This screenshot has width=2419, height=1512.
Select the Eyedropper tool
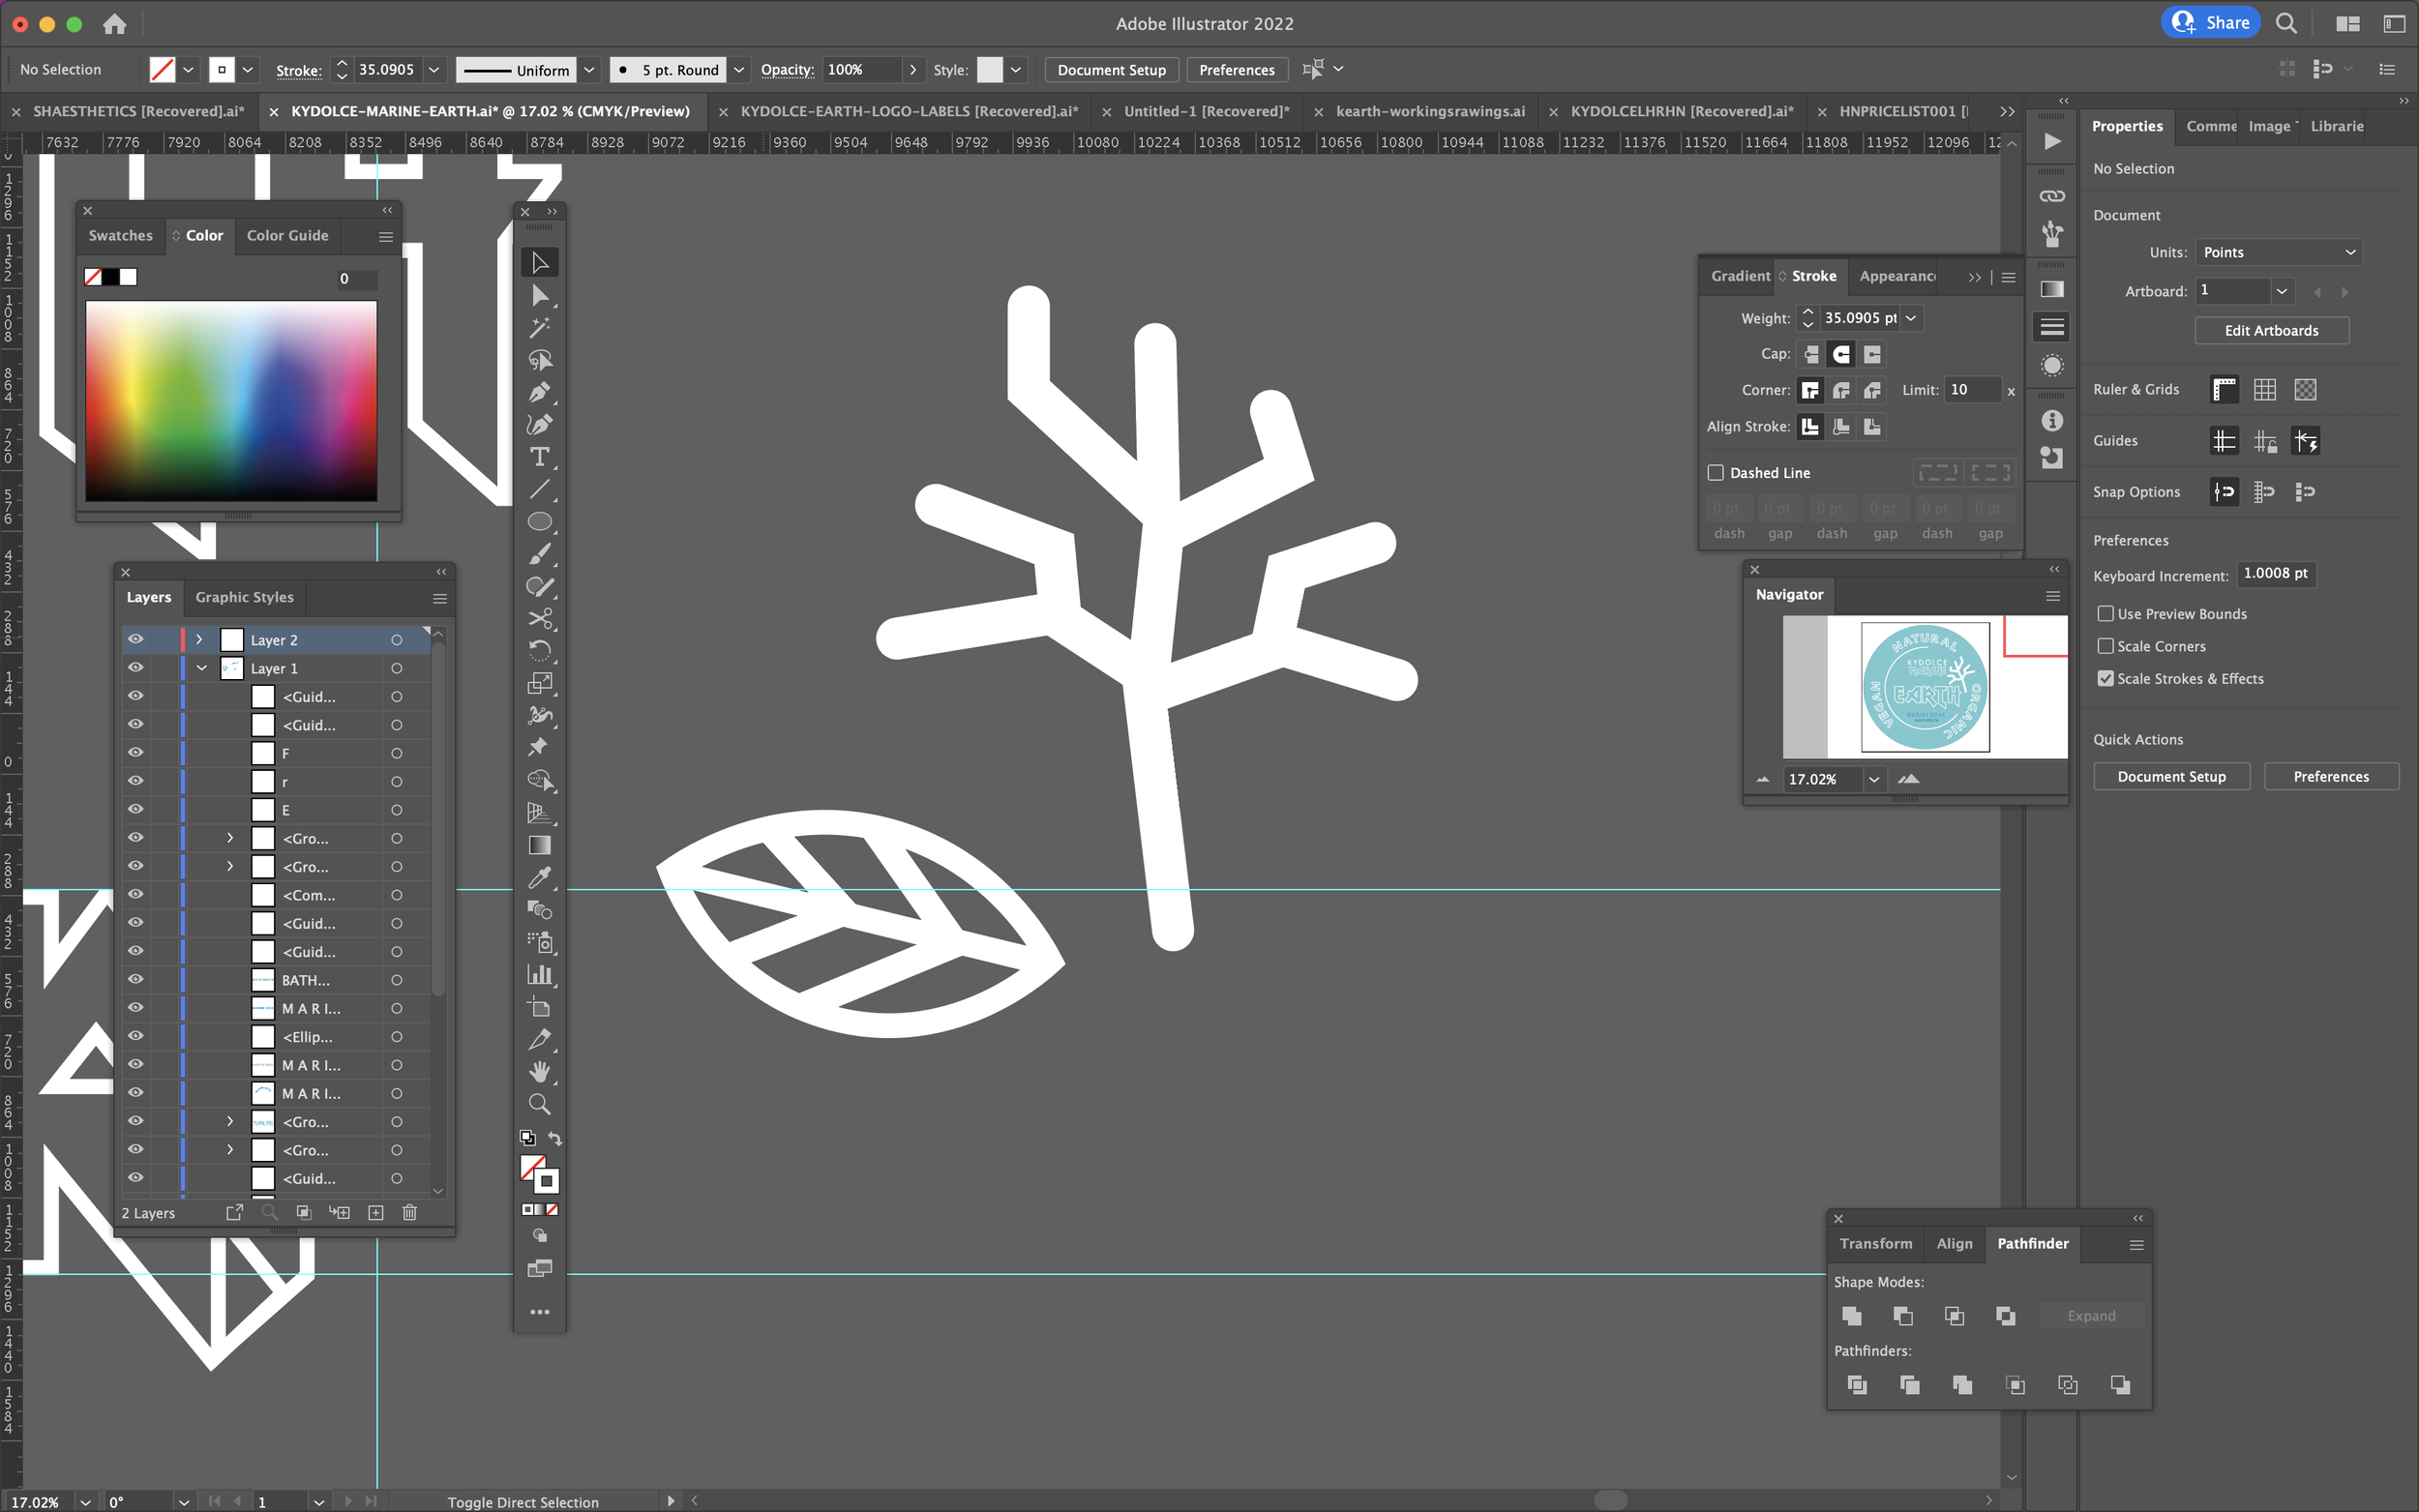(x=539, y=878)
